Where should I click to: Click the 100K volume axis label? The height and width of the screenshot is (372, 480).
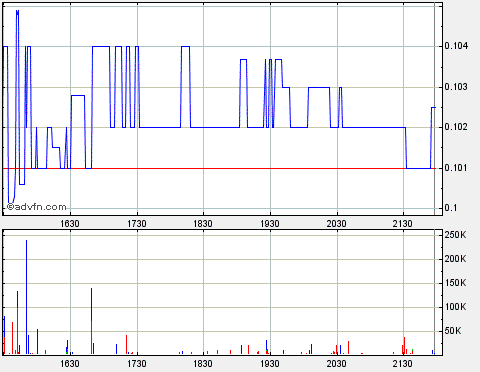455,307
